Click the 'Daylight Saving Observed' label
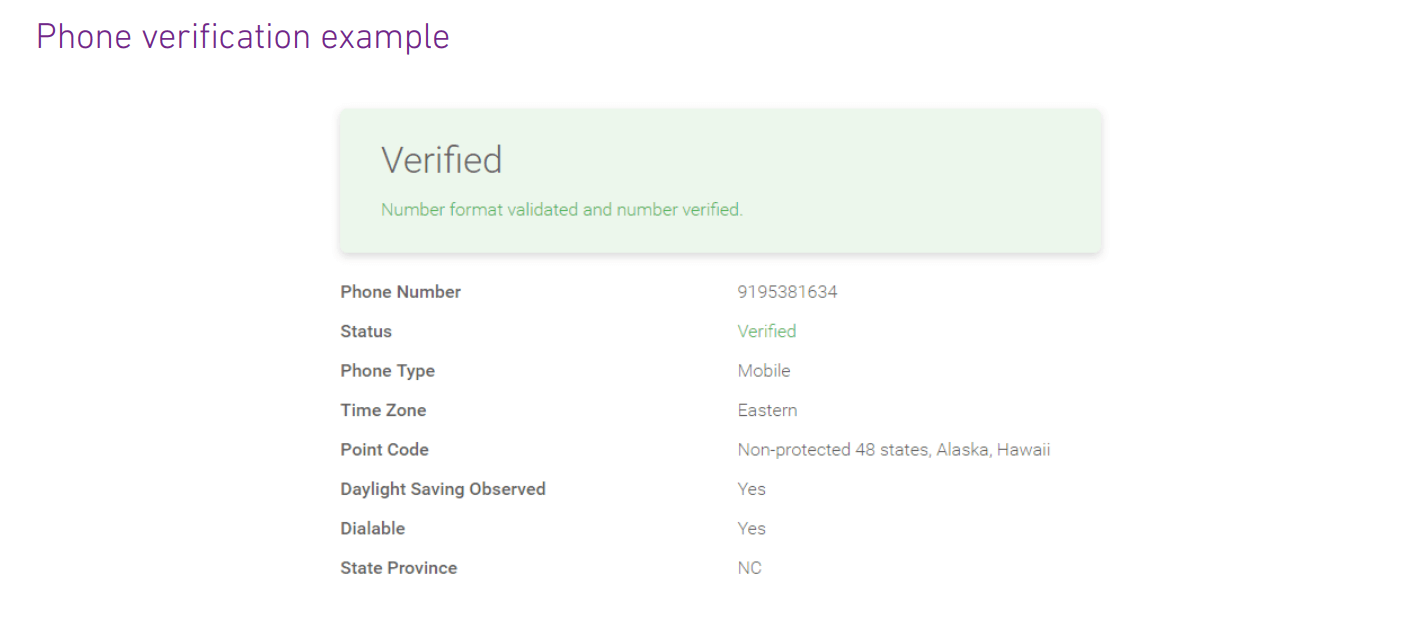1423x639 pixels. coord(443,489)
